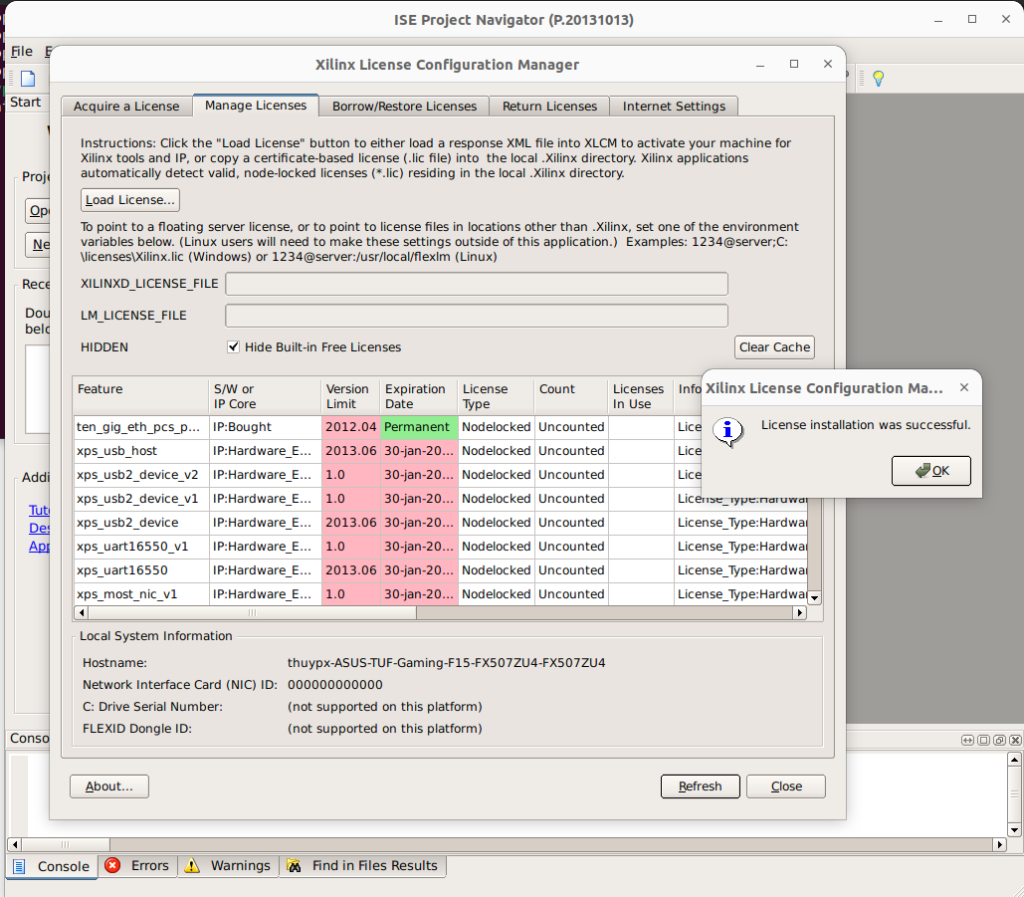Click the license table's vertical scroll down arrow
The image size is (1024, 897).
click(x=814, y=597)
